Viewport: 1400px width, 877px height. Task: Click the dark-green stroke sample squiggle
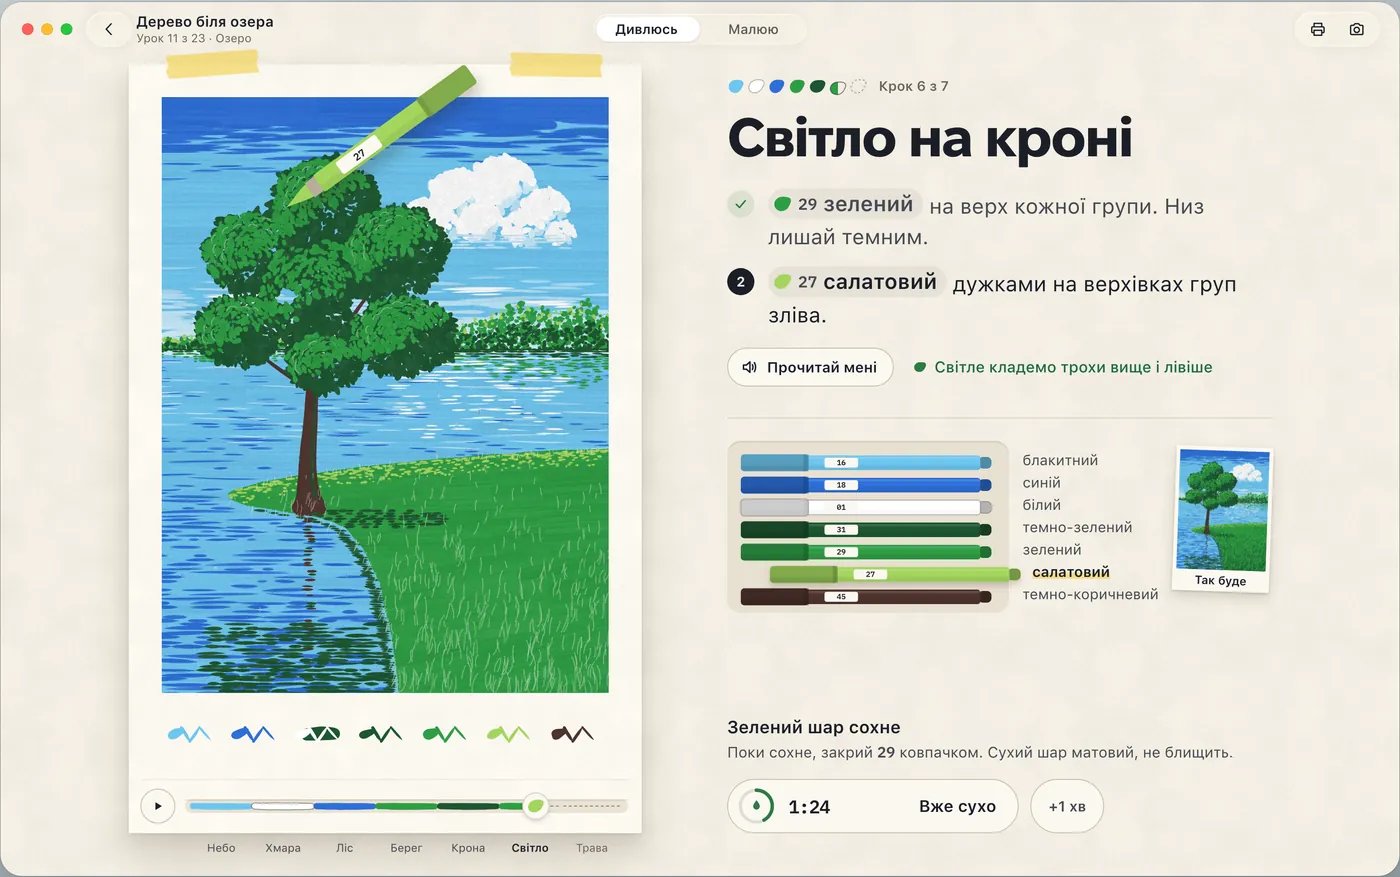[381, 734]
